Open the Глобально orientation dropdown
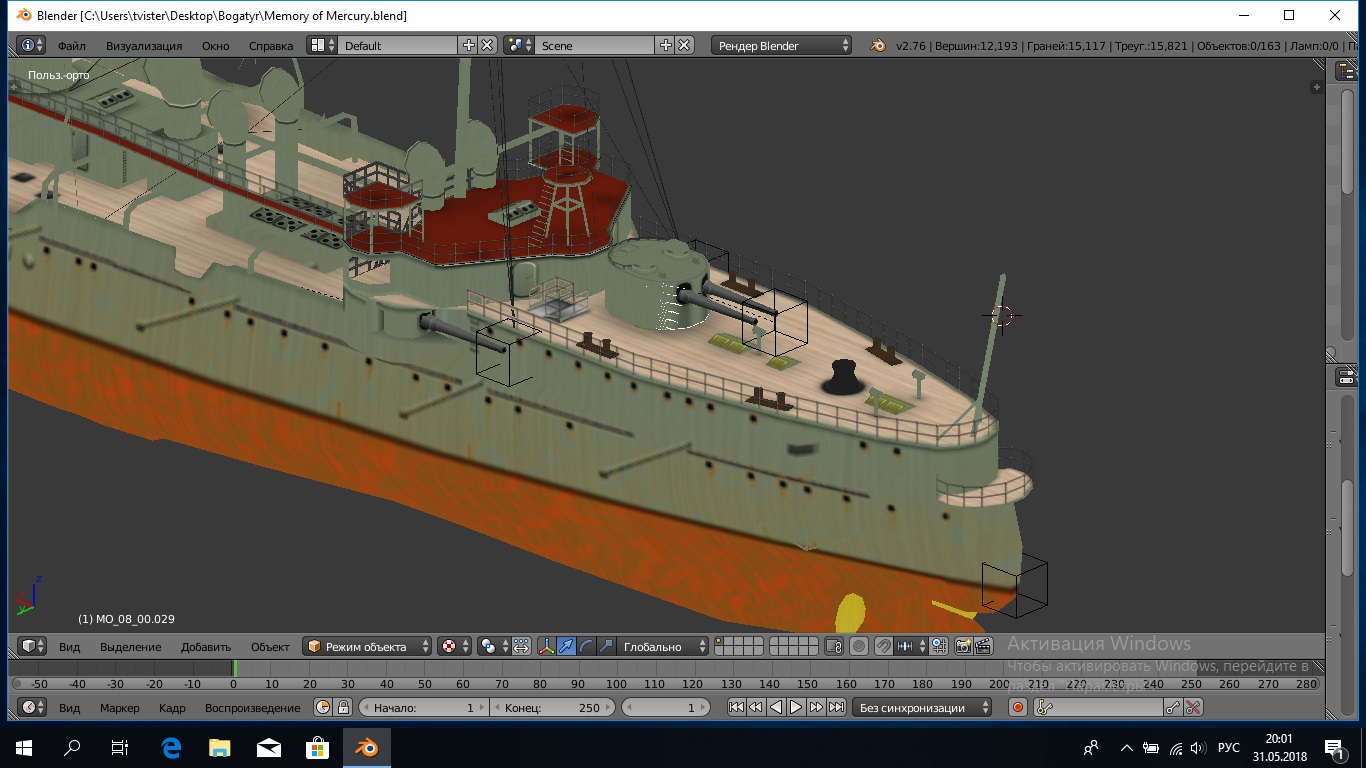This screenshot has height=768, width=1366. pos(662,646)
